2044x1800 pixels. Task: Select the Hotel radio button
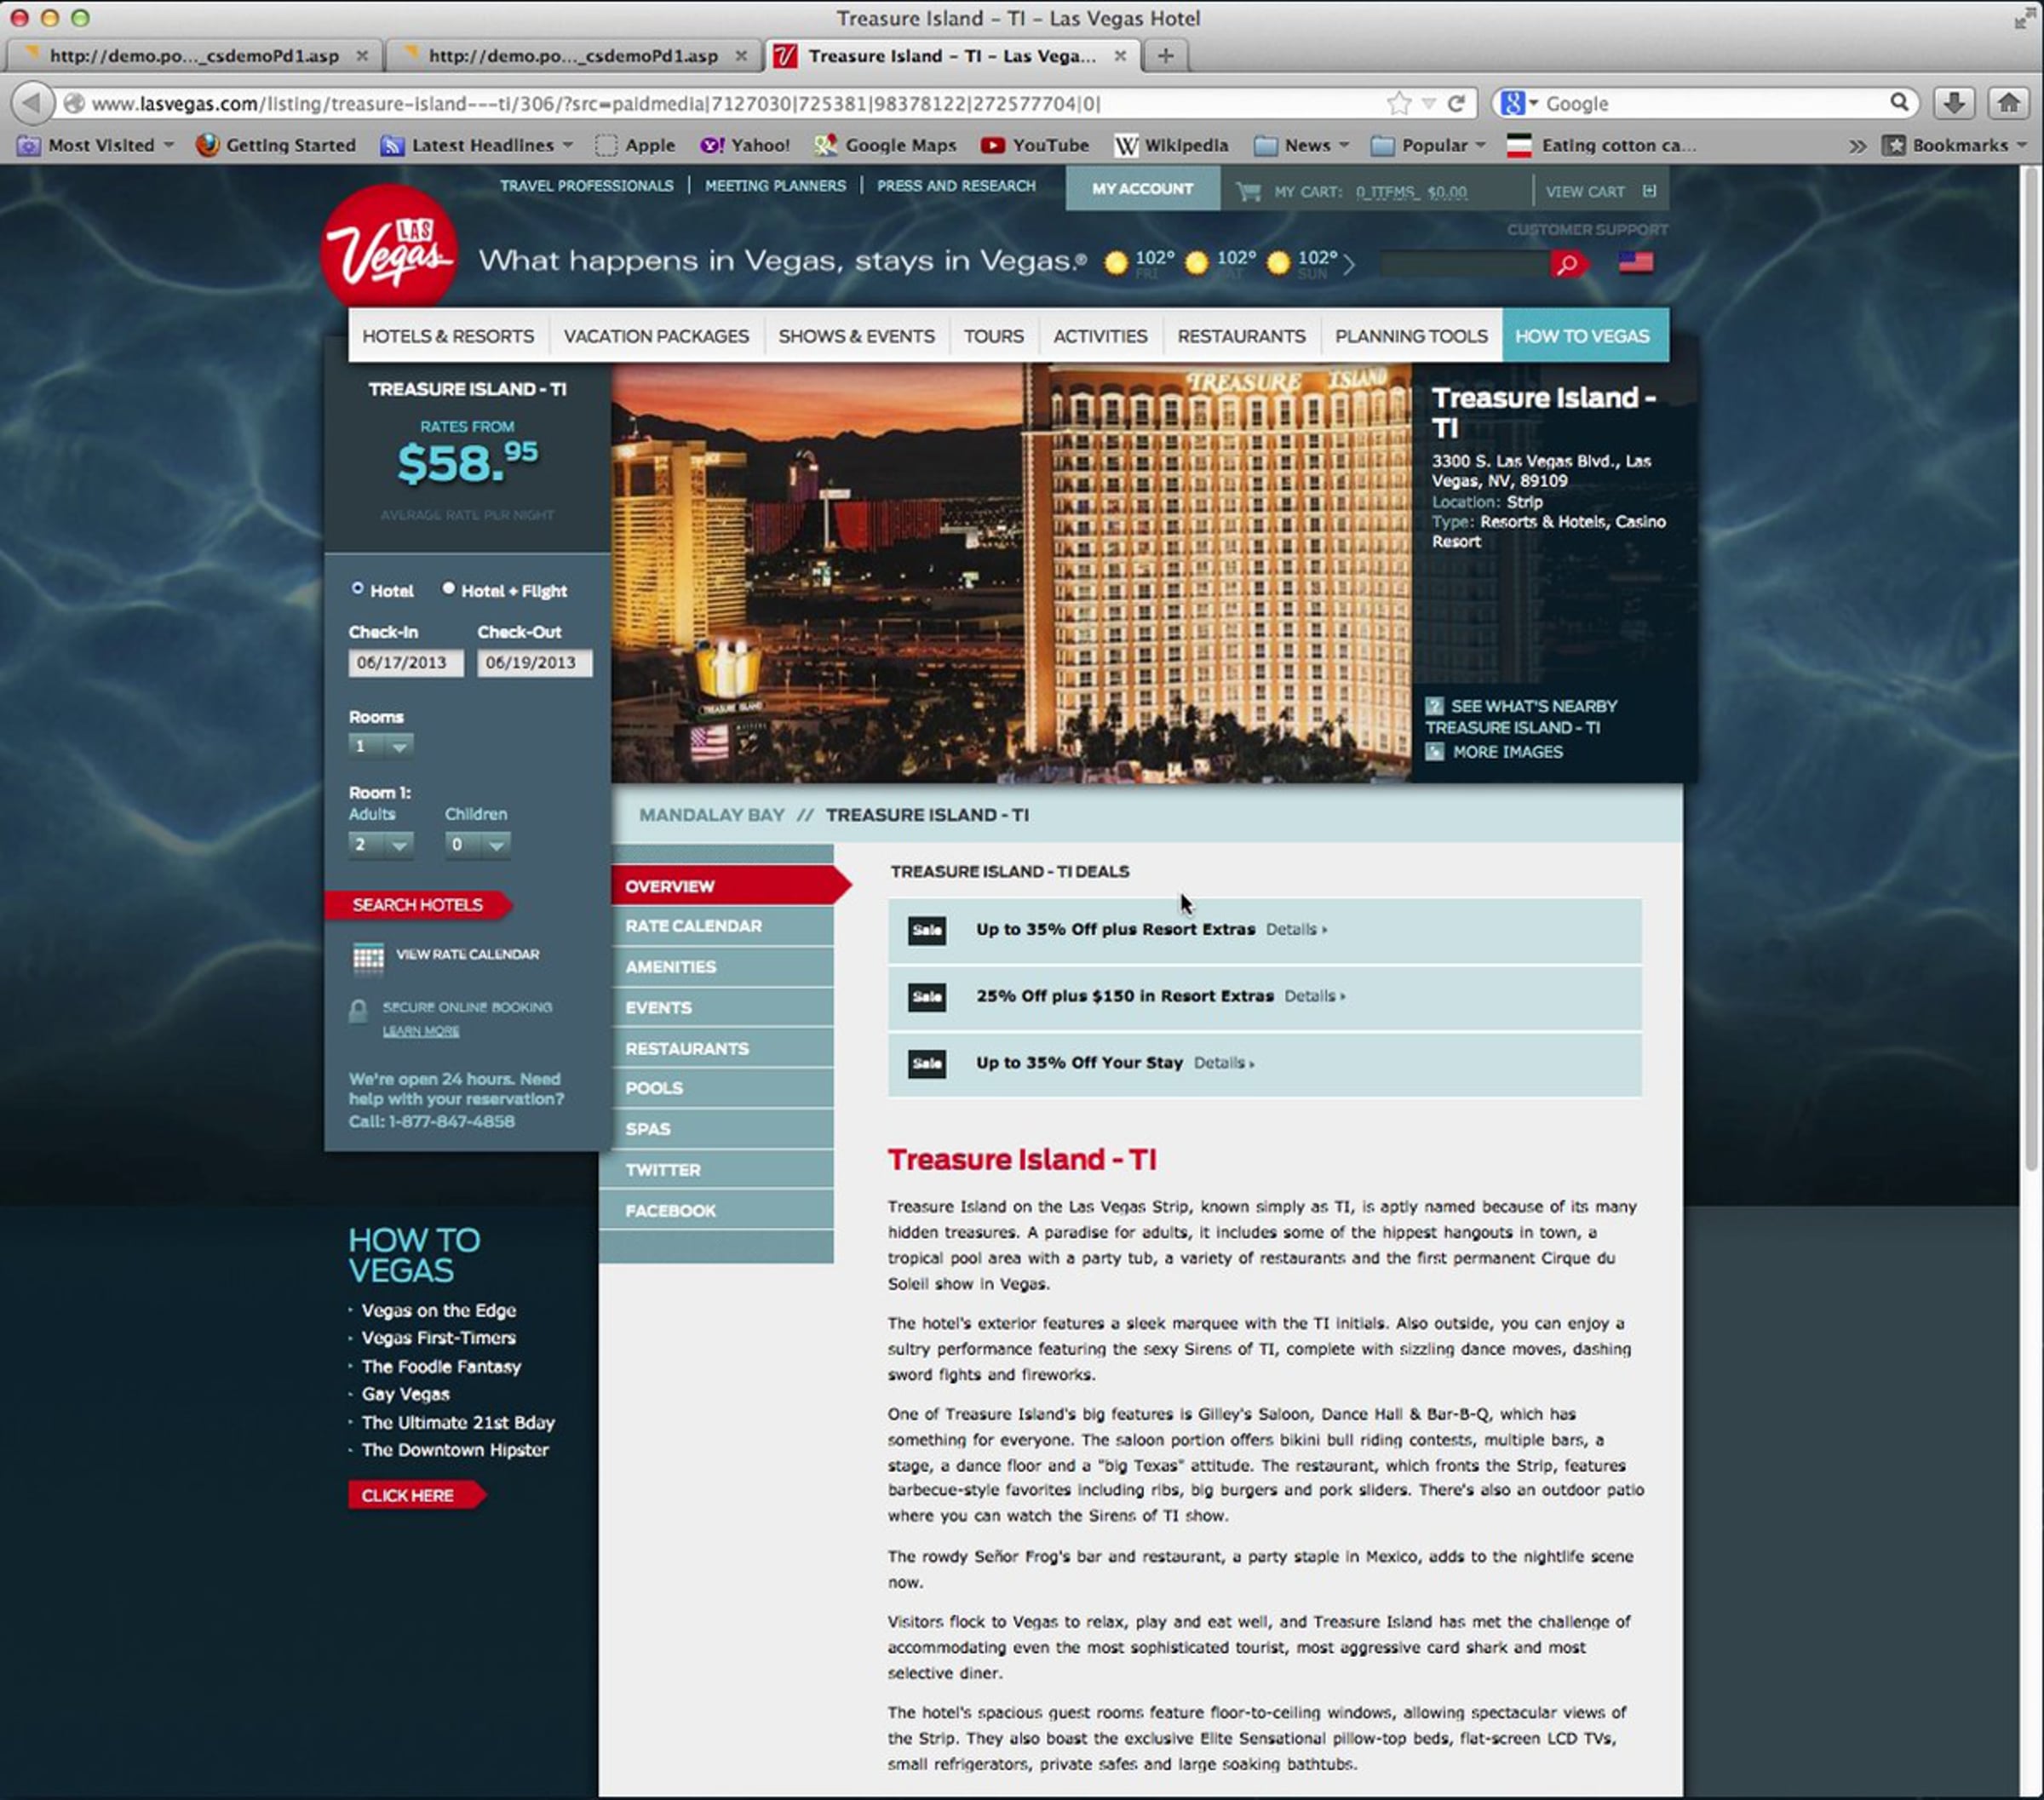(357, 589)
